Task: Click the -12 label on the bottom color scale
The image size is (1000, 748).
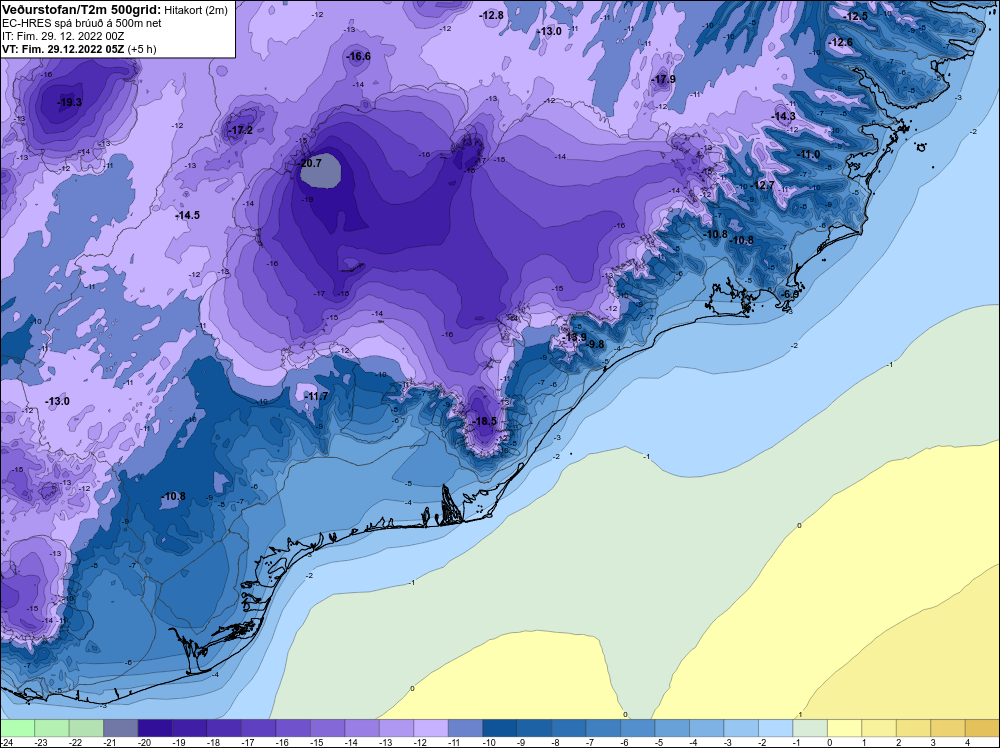Action: coord(421,742)
